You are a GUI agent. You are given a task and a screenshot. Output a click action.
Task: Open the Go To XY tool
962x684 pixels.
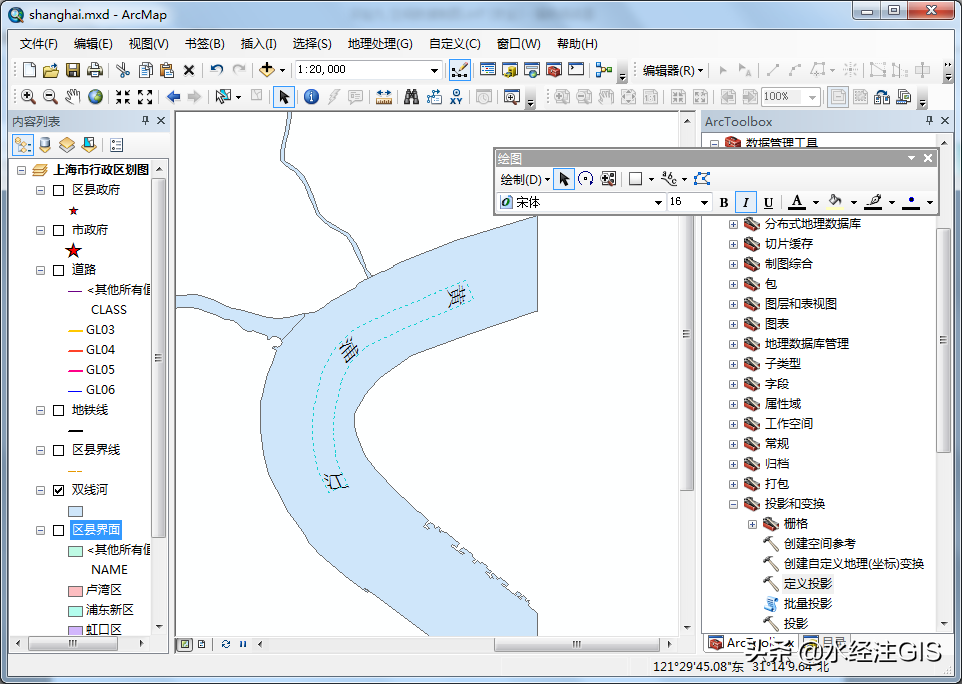[456, 96]
